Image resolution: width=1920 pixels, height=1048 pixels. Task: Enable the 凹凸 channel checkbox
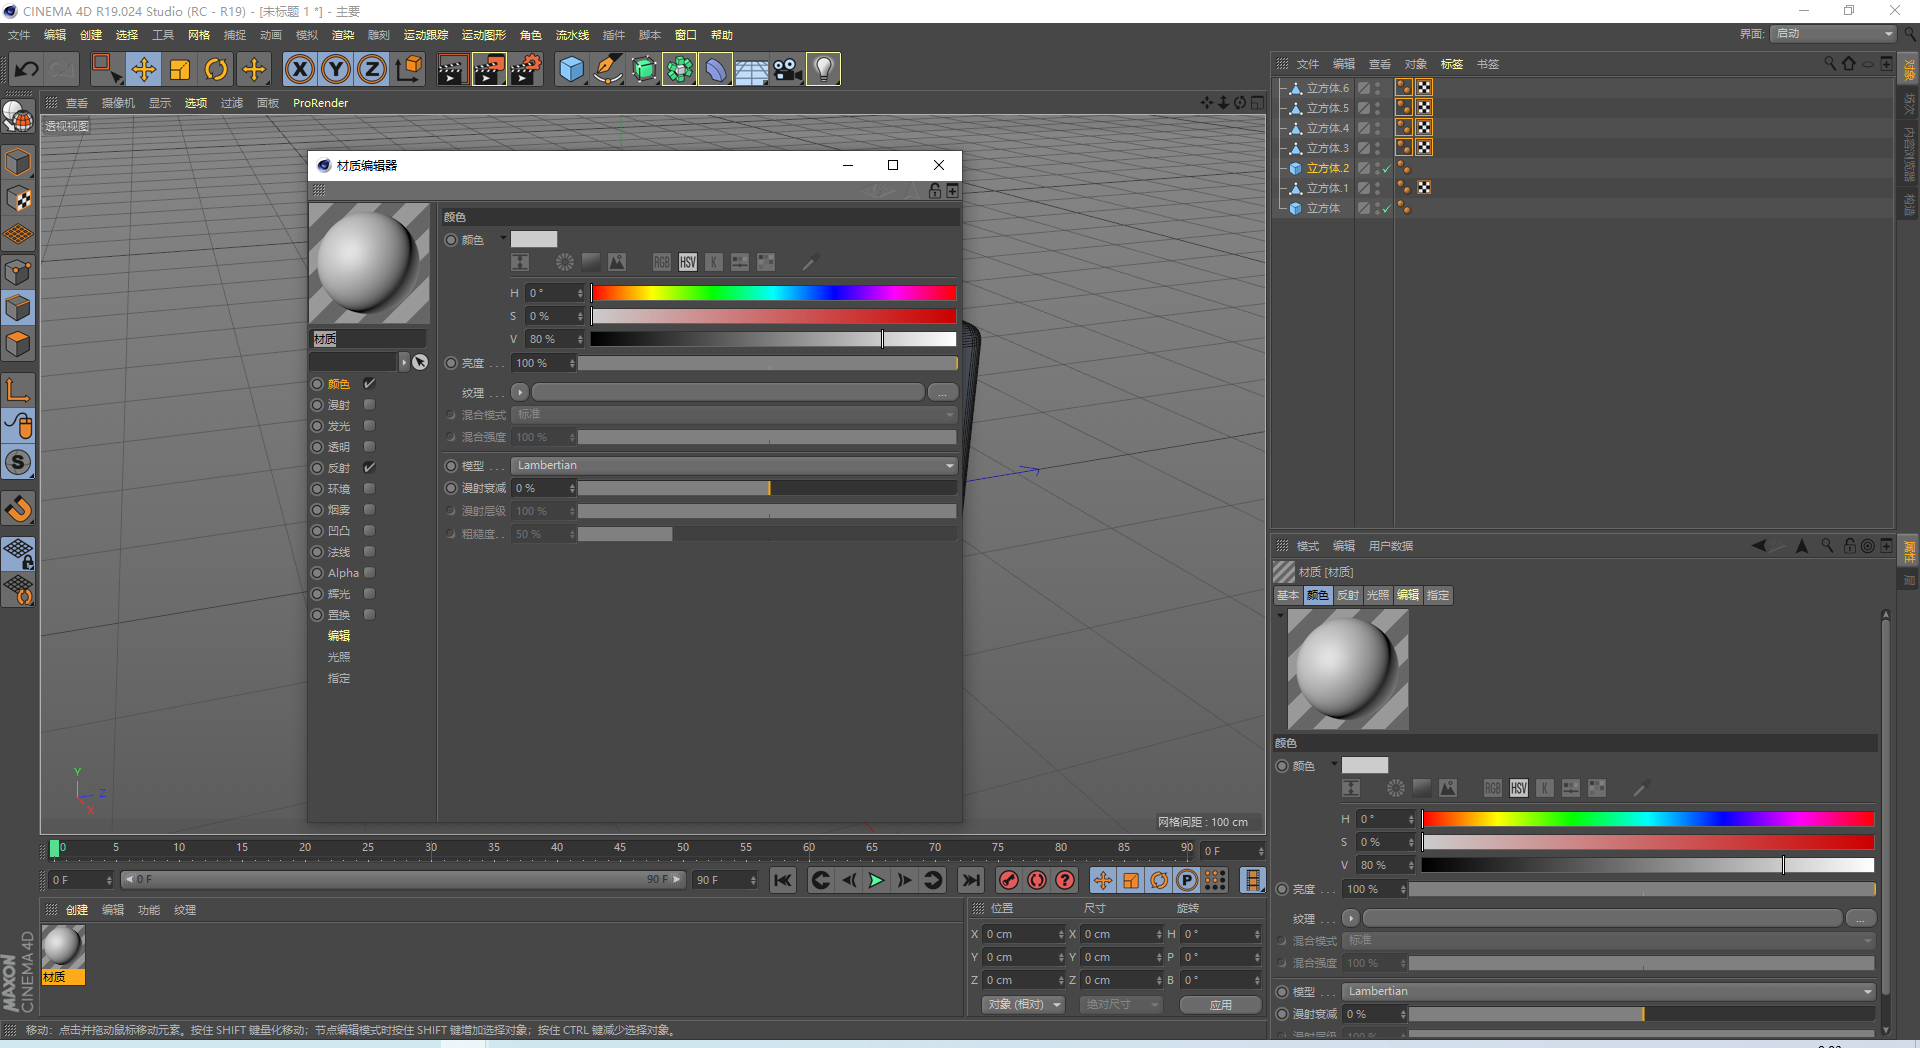pyautogui.click(x=369, y=531)
